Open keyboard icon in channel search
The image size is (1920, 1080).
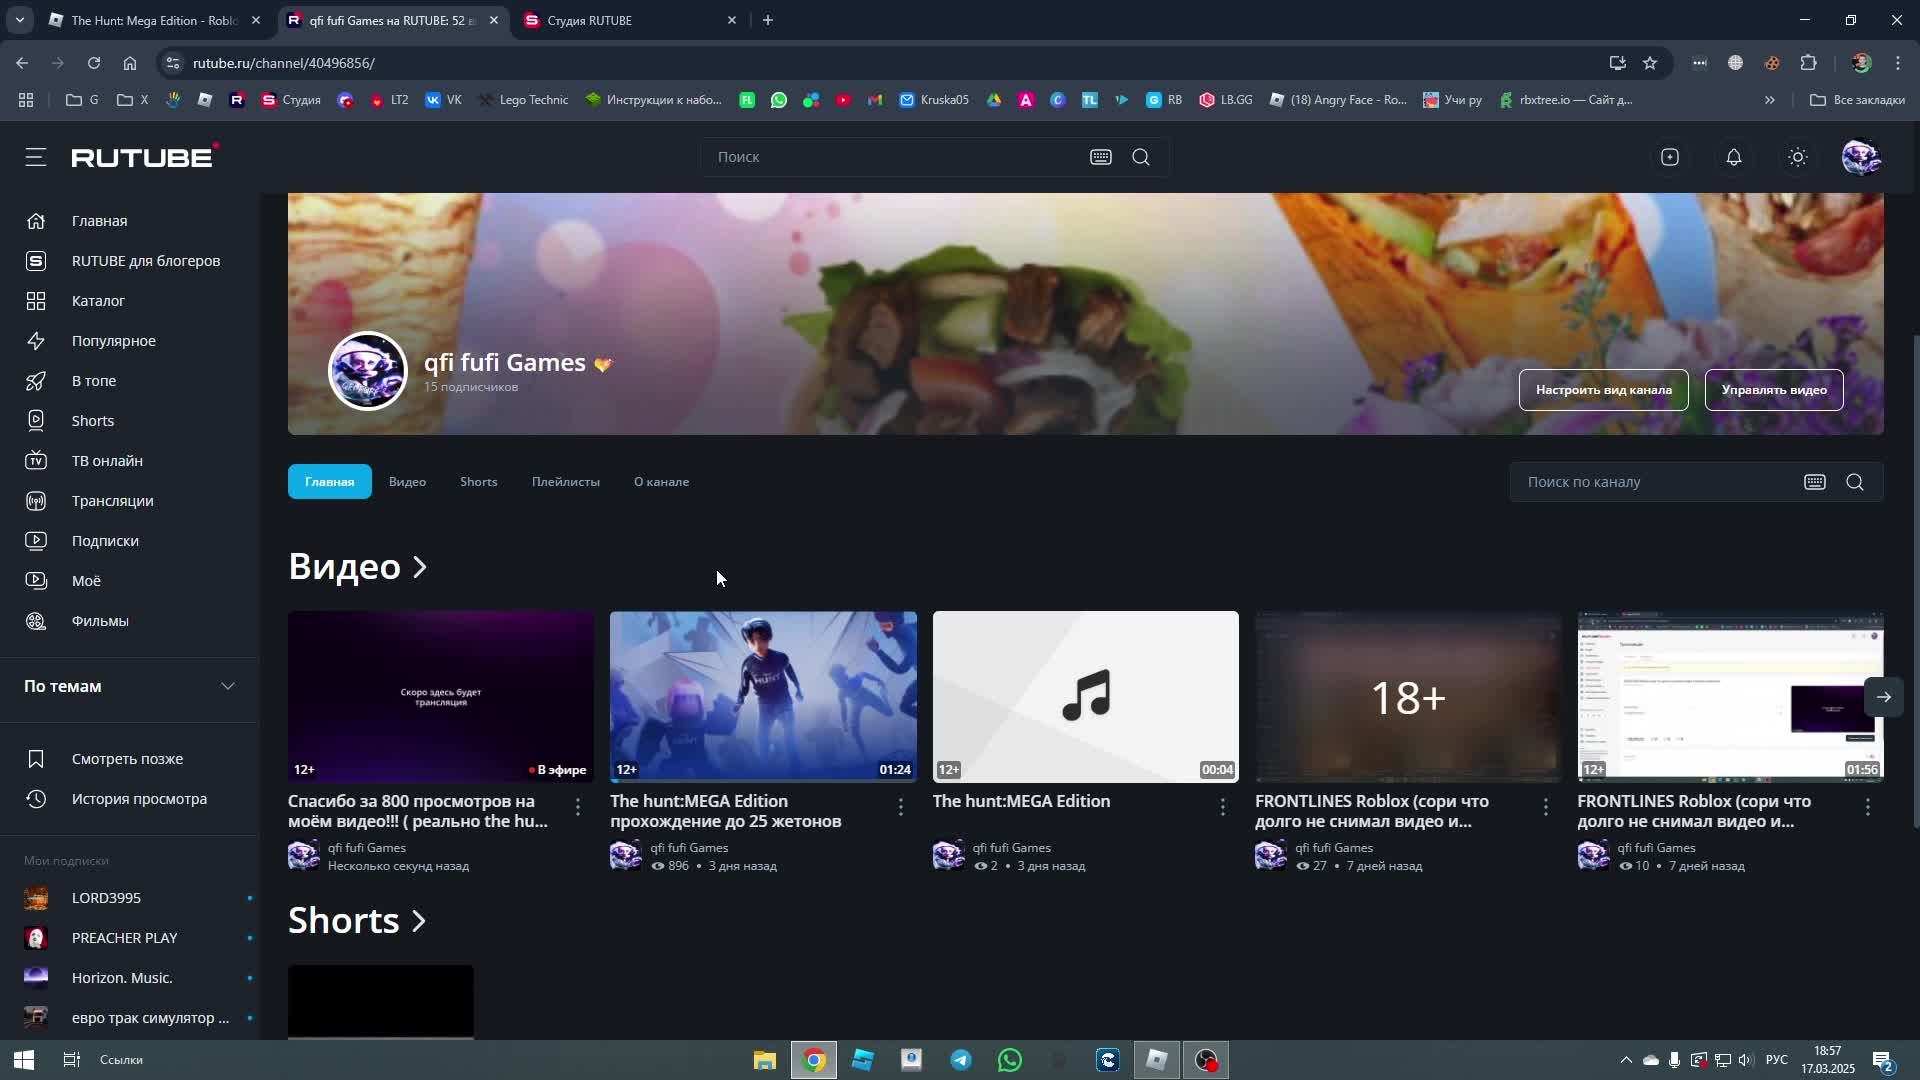(1815, 482)
